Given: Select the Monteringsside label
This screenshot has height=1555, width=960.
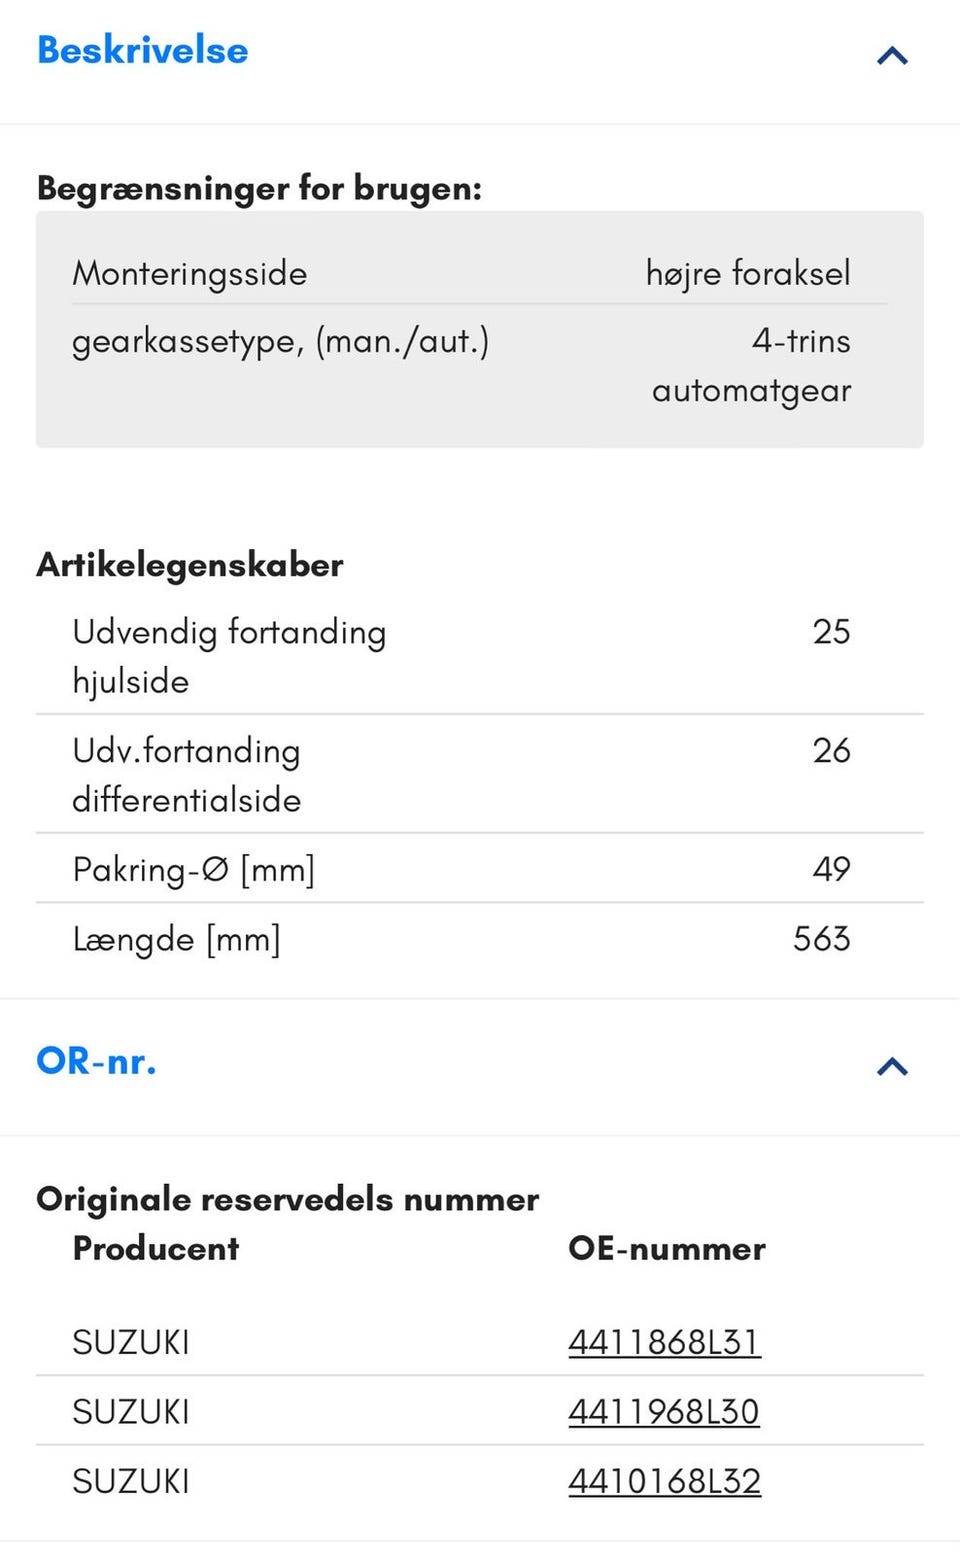Looking at the screenshot, I should [x=189, y=273].
